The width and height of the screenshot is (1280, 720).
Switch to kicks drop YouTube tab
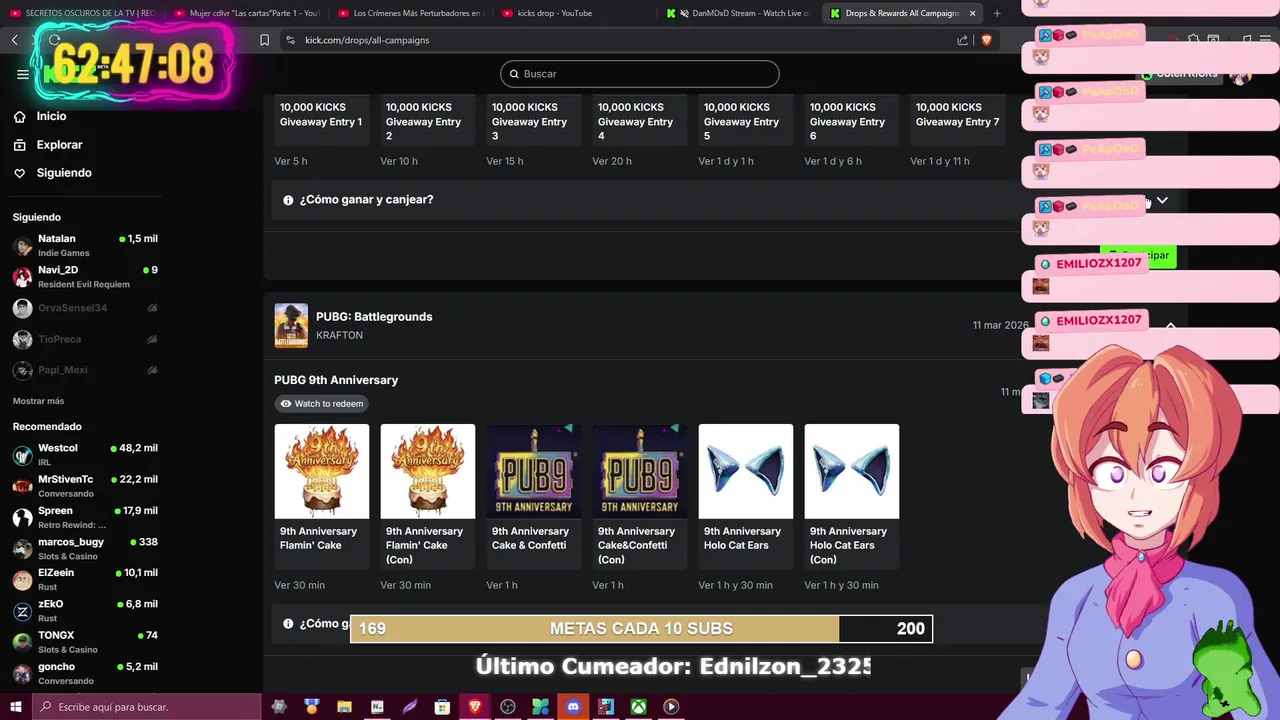(574, 13)
